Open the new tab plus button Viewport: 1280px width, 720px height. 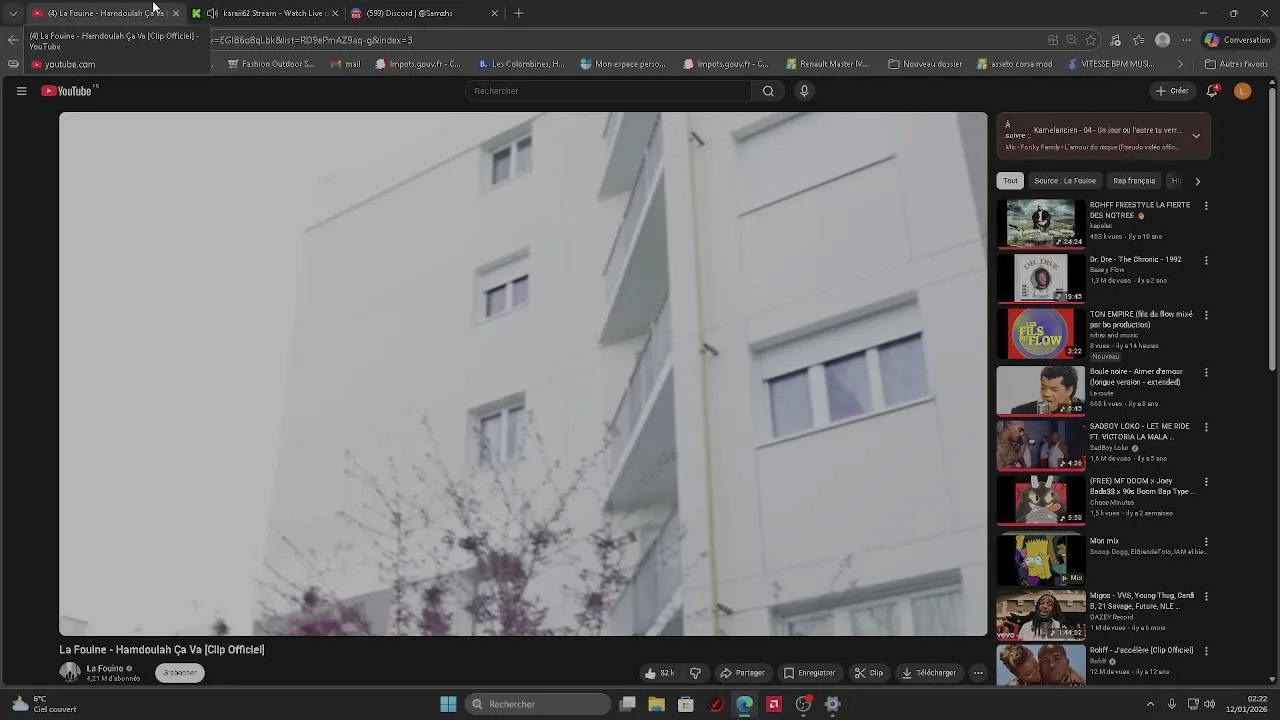click(x=518, y=13)
